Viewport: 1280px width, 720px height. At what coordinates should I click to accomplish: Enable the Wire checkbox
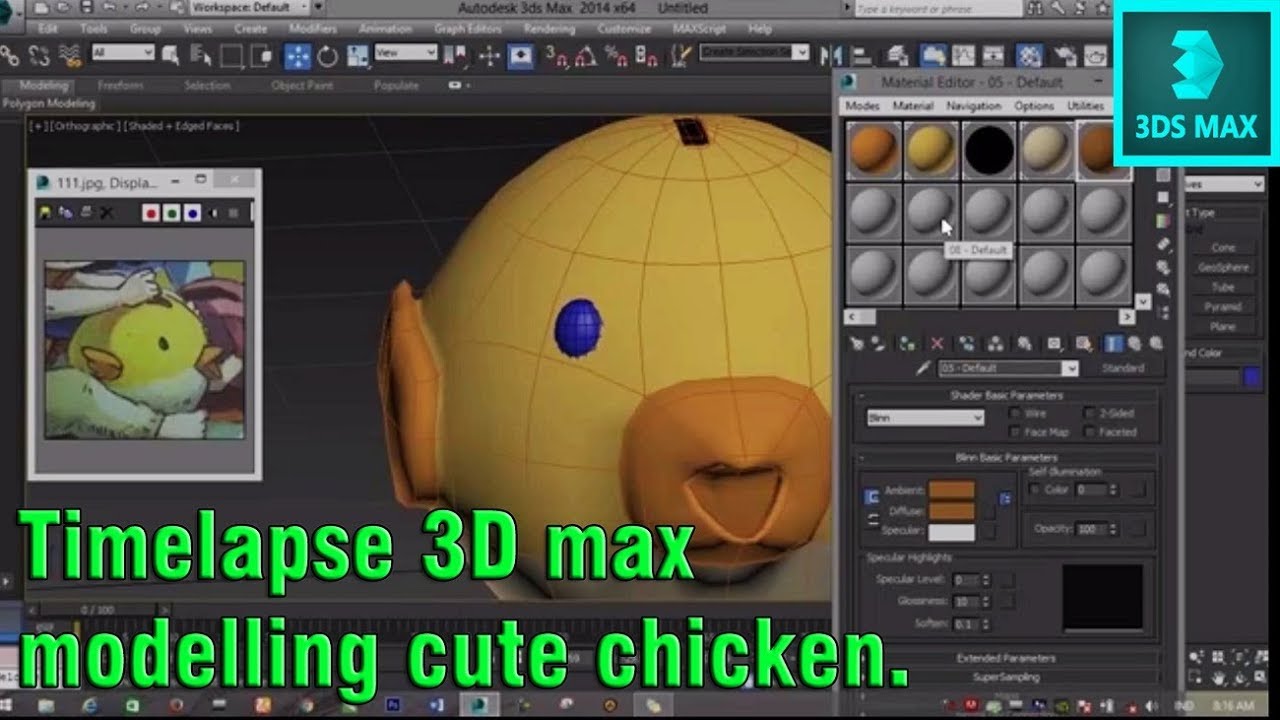(x=1015, y=413)
